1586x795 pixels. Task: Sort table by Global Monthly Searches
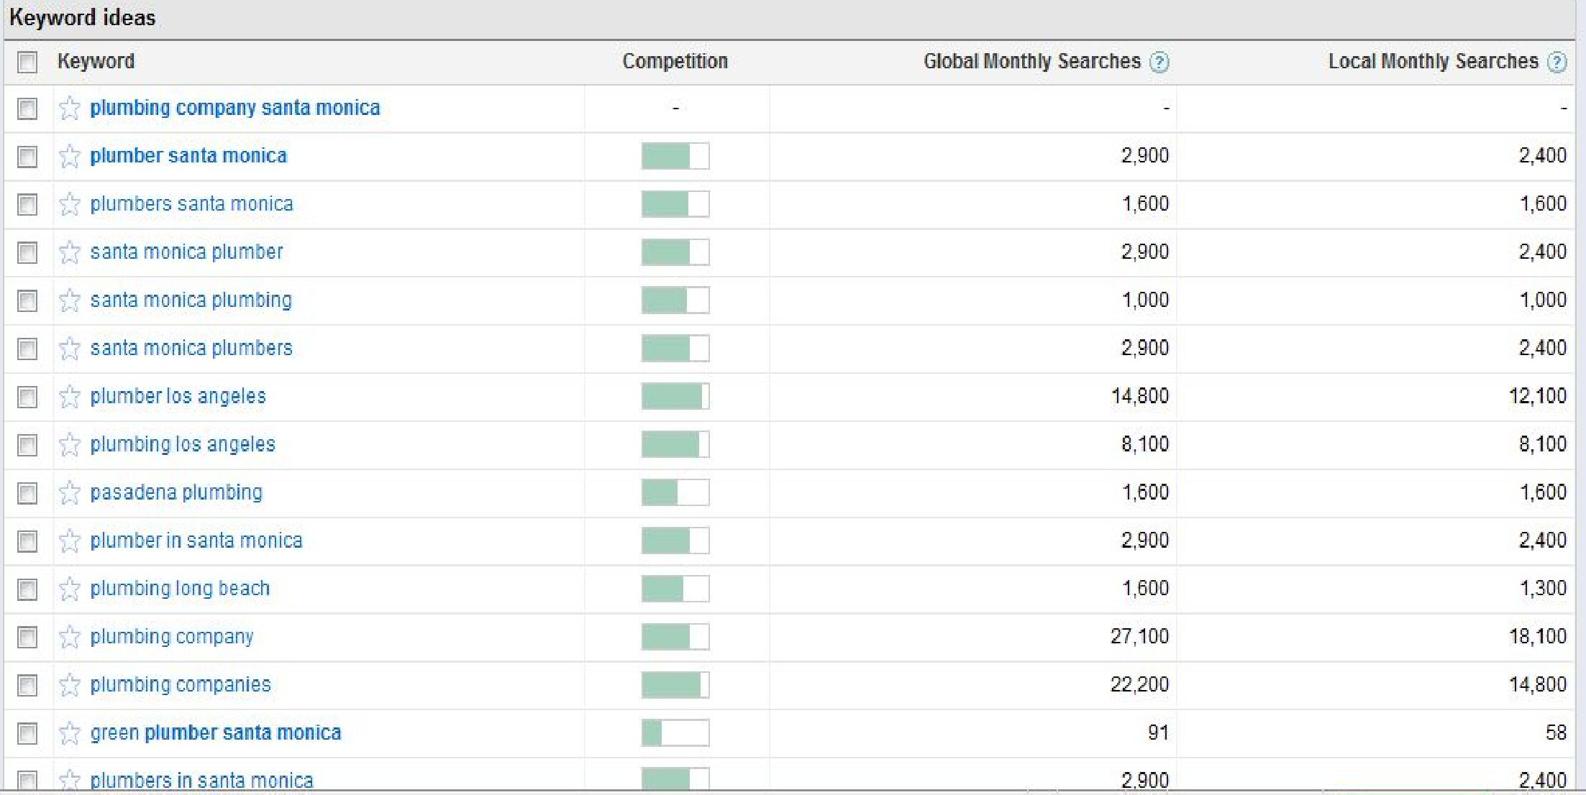tap(1031, 61)
